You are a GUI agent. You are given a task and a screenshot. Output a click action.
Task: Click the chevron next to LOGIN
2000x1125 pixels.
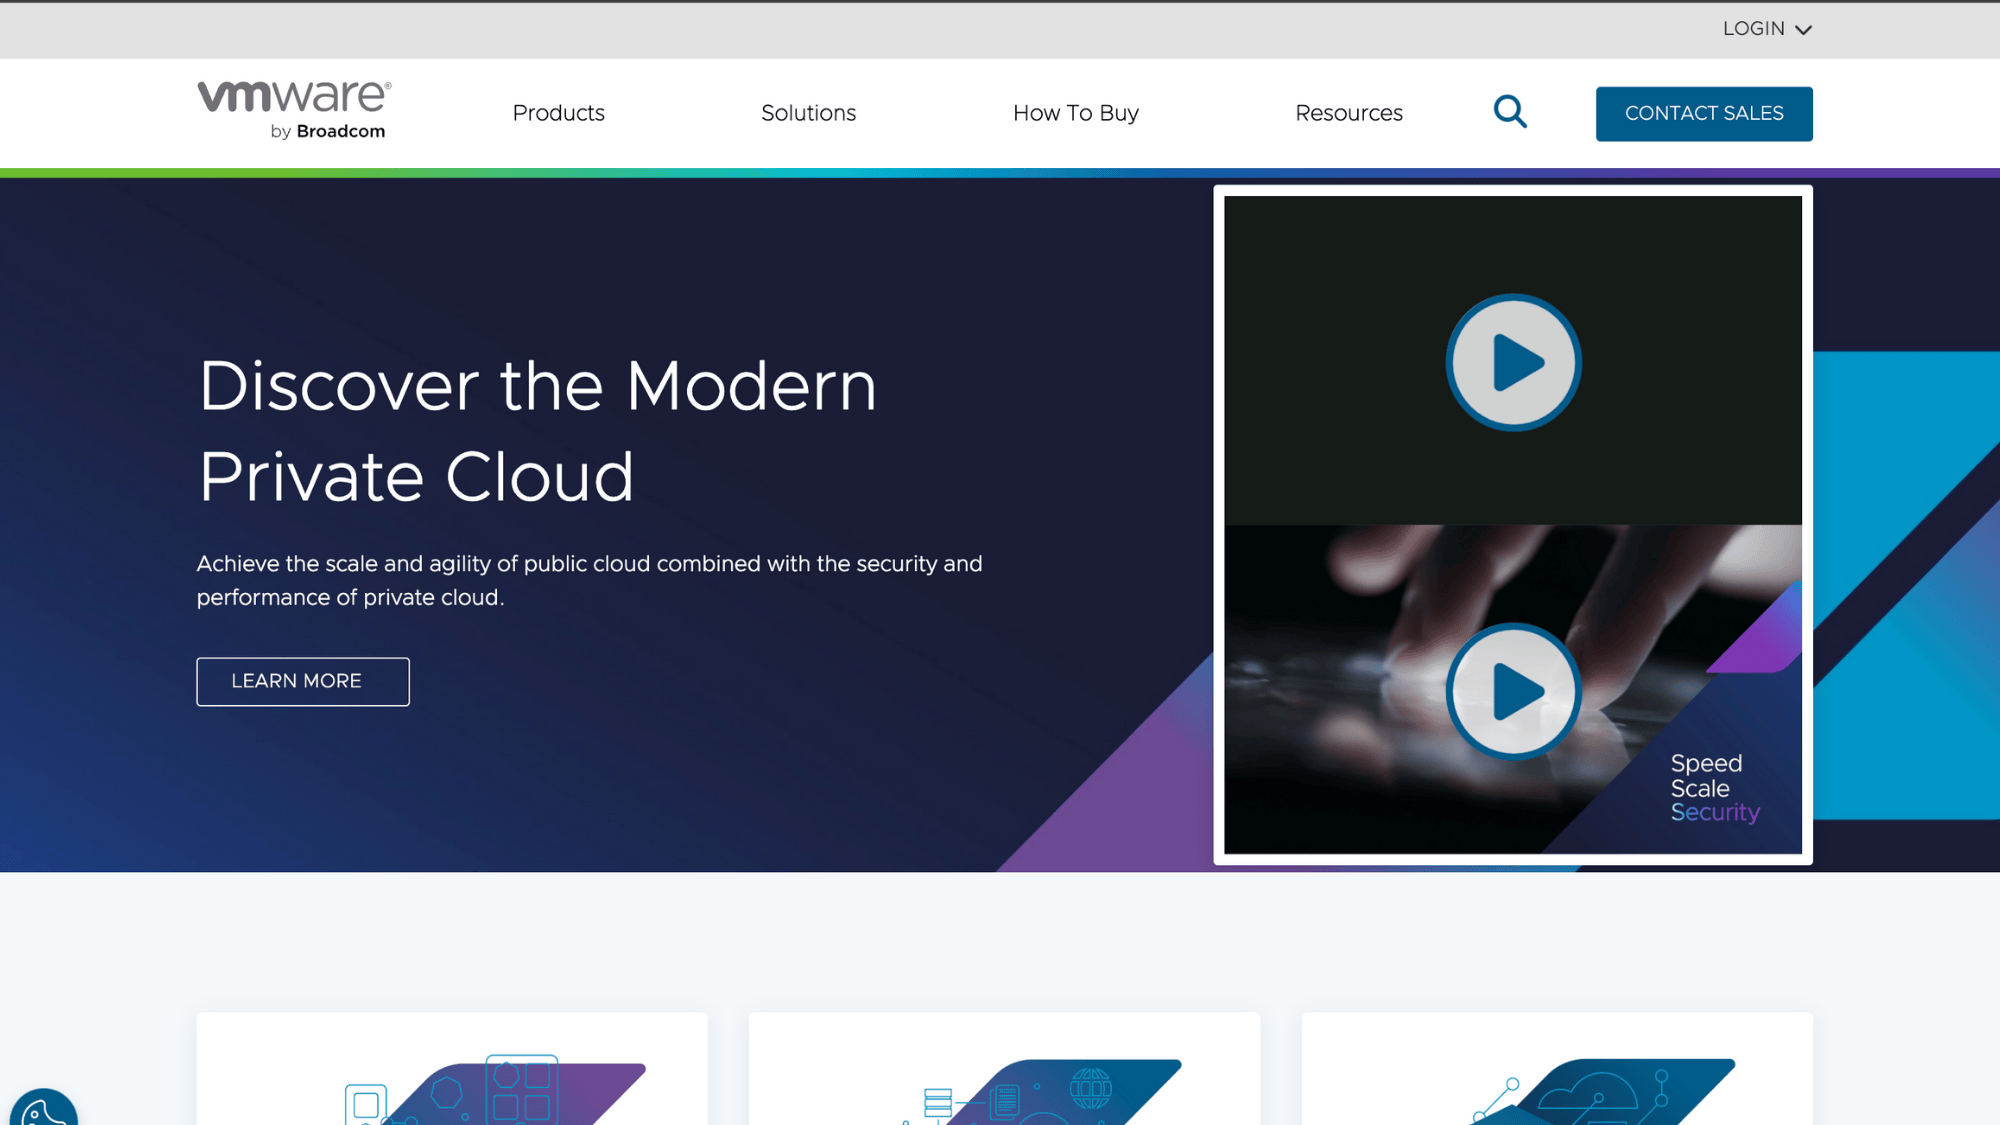[x=1803, y=30]
